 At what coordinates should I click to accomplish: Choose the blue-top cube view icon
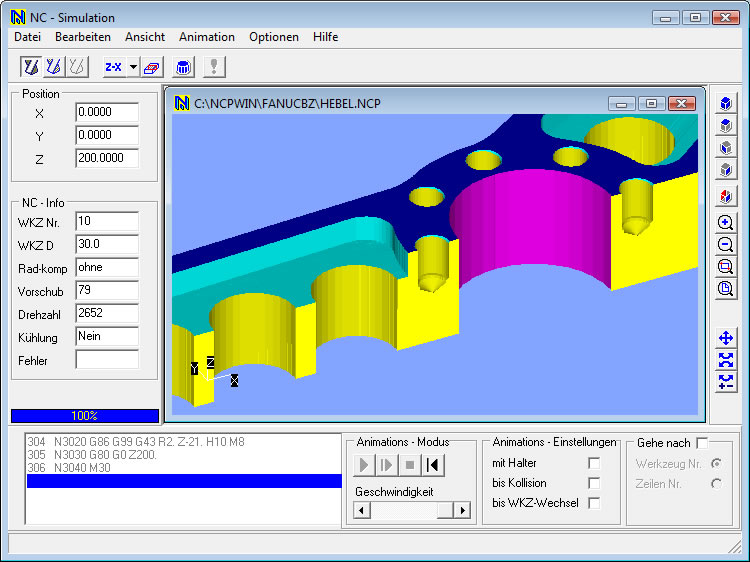click(726, 125)
